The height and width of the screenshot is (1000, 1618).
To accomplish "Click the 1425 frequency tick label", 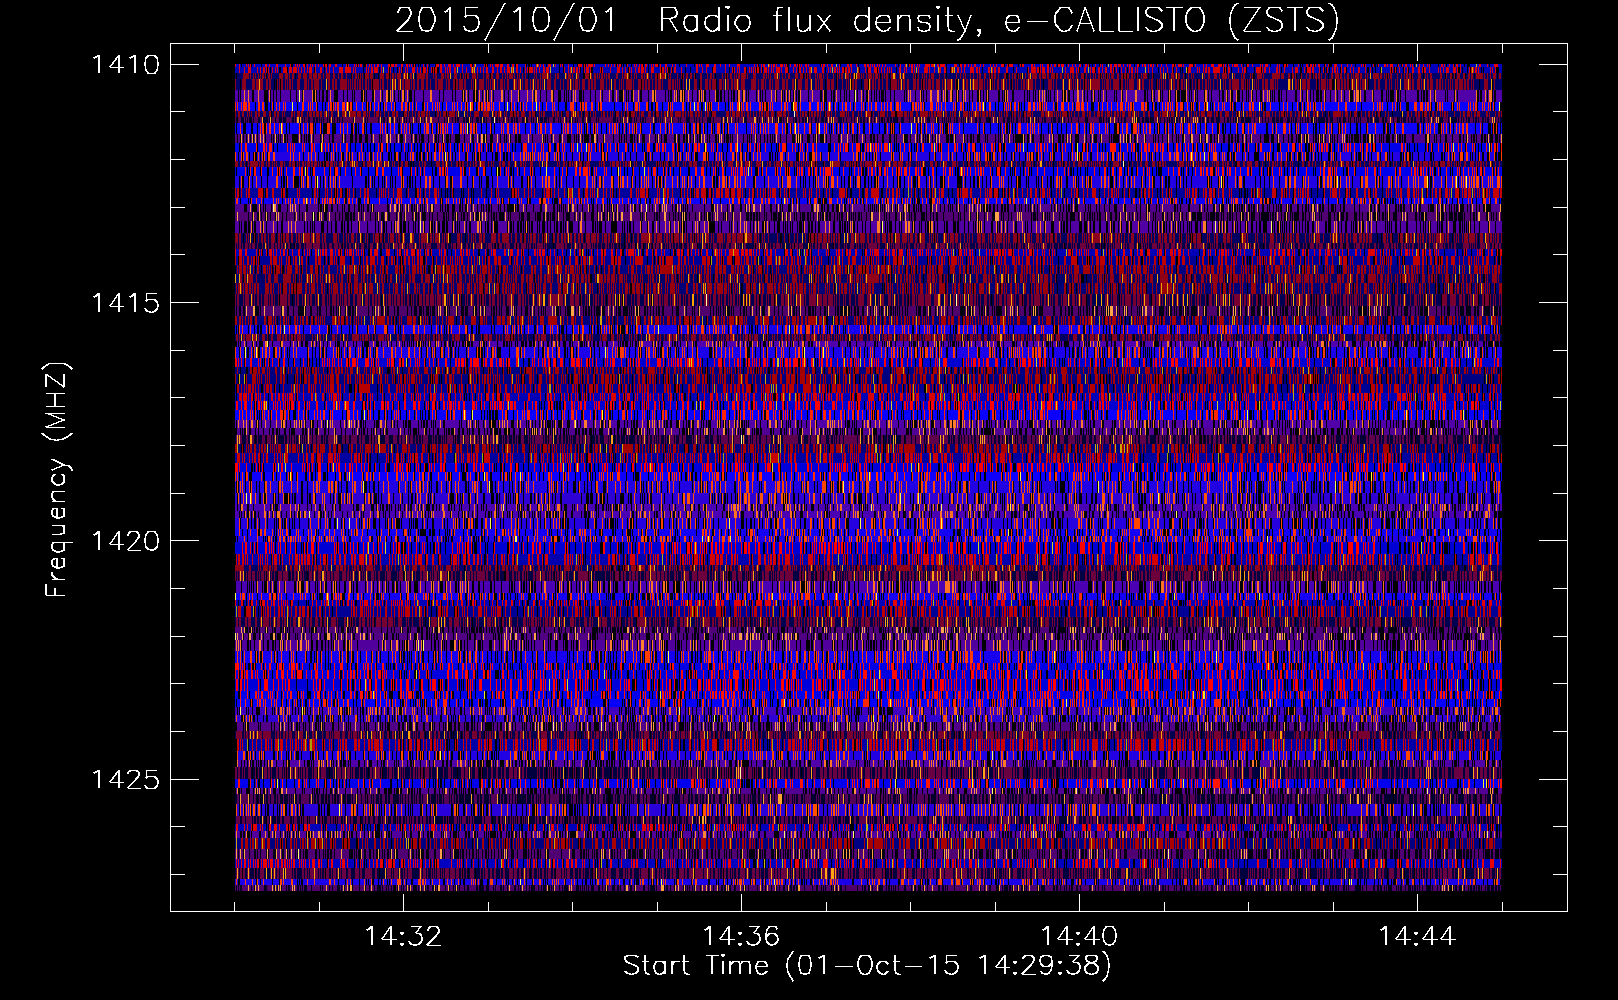I will click(125, 779).
